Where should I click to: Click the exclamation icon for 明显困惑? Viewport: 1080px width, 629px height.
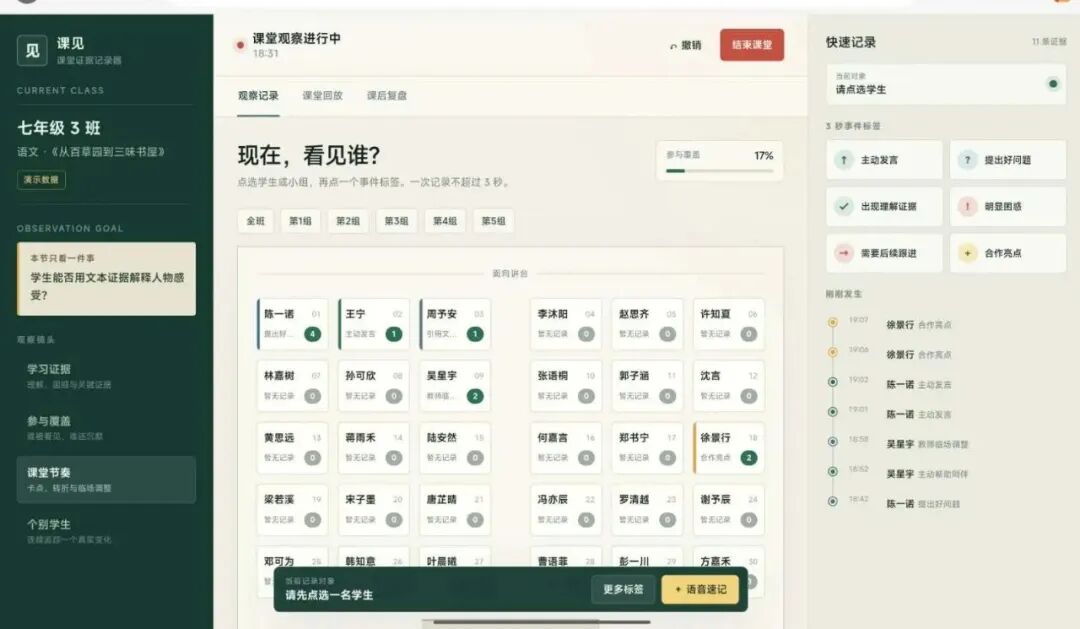[967, 206]
